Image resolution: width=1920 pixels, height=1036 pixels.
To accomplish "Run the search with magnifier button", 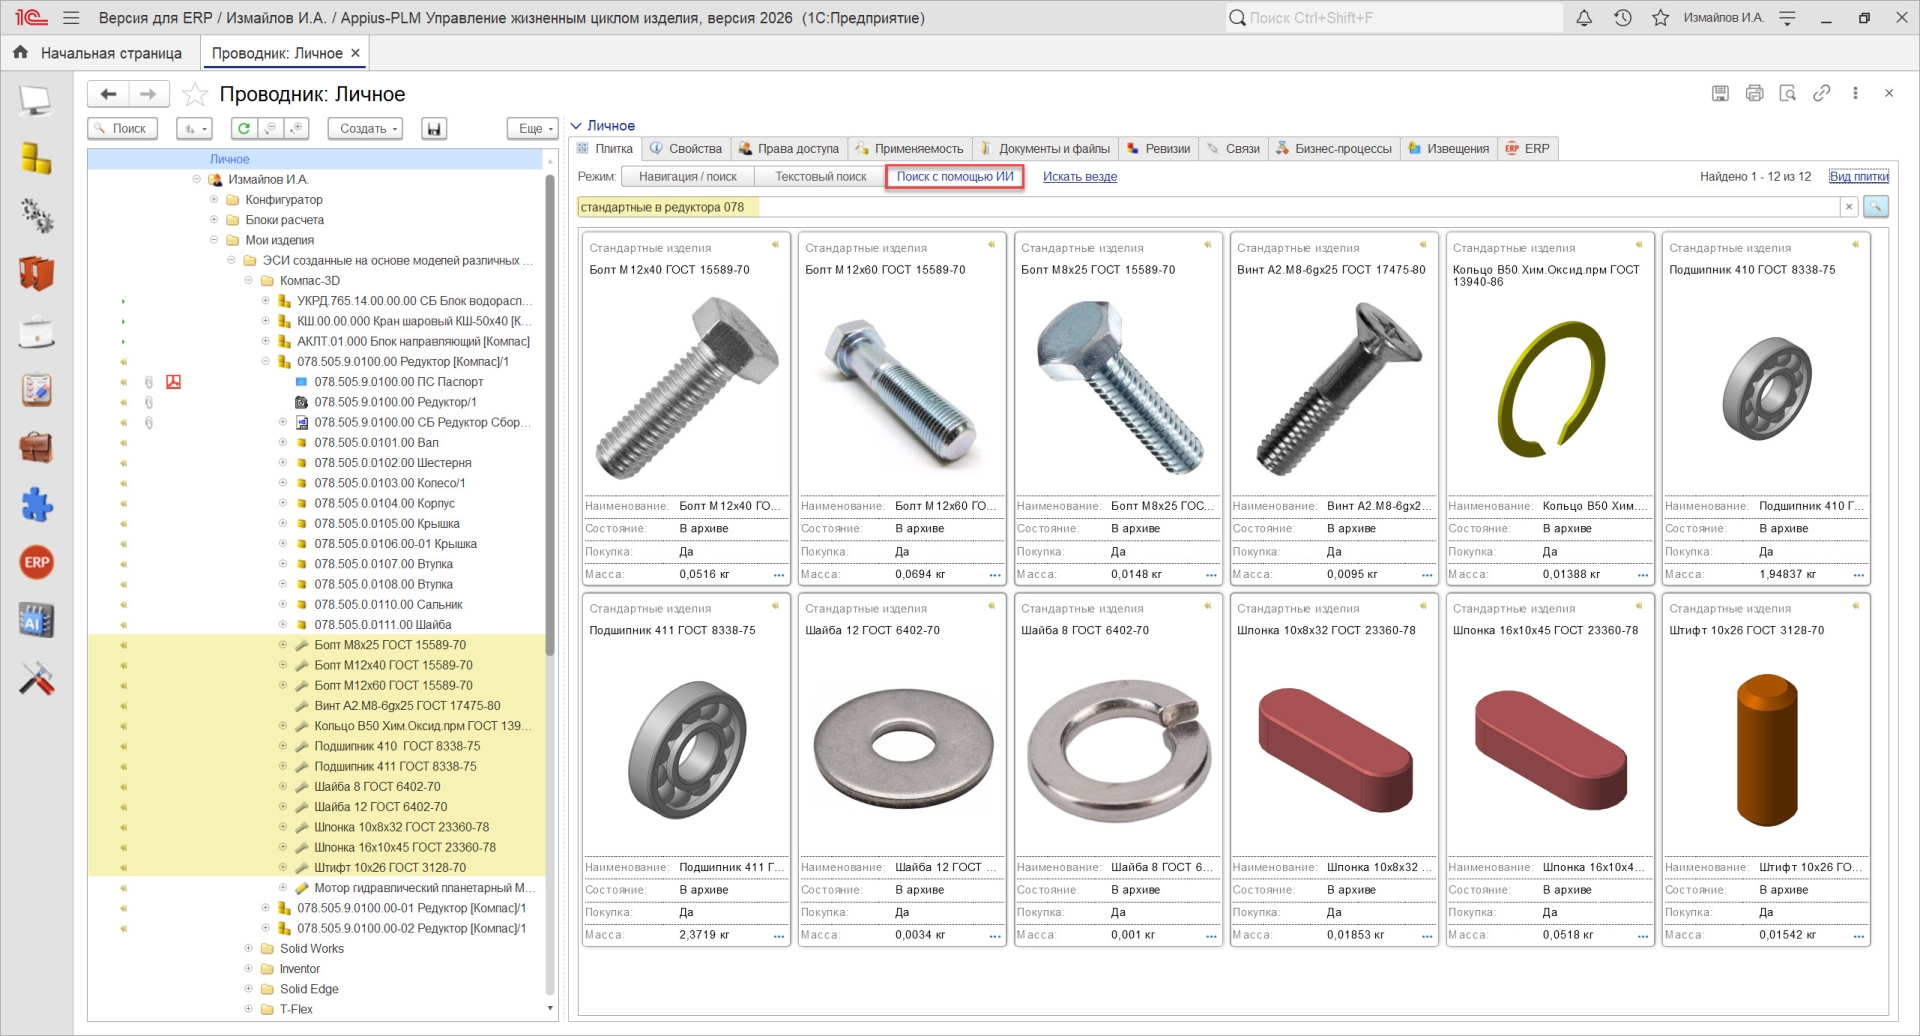I will (1876, 207).
